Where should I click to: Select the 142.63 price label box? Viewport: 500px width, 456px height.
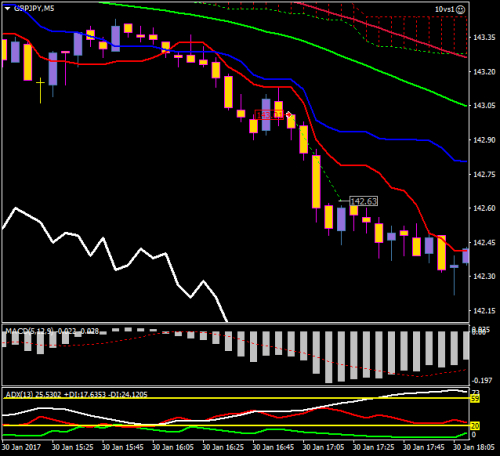click(x=363, y=201)
